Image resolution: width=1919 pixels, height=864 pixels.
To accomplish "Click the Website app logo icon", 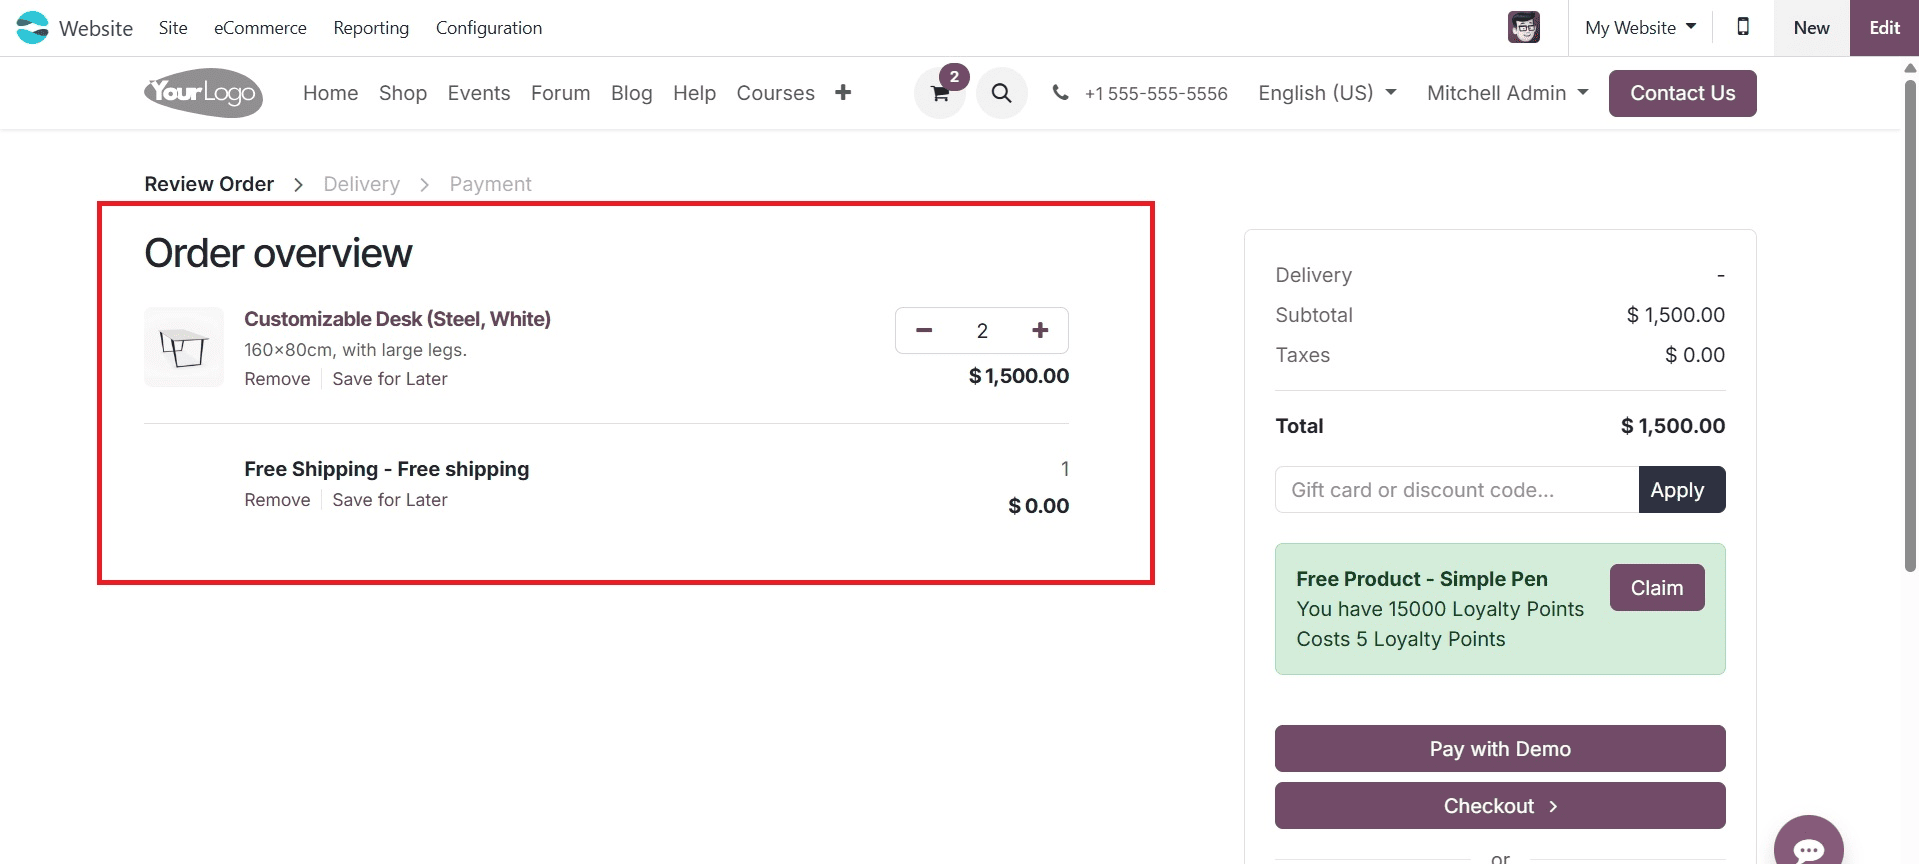I will point(30,27).
